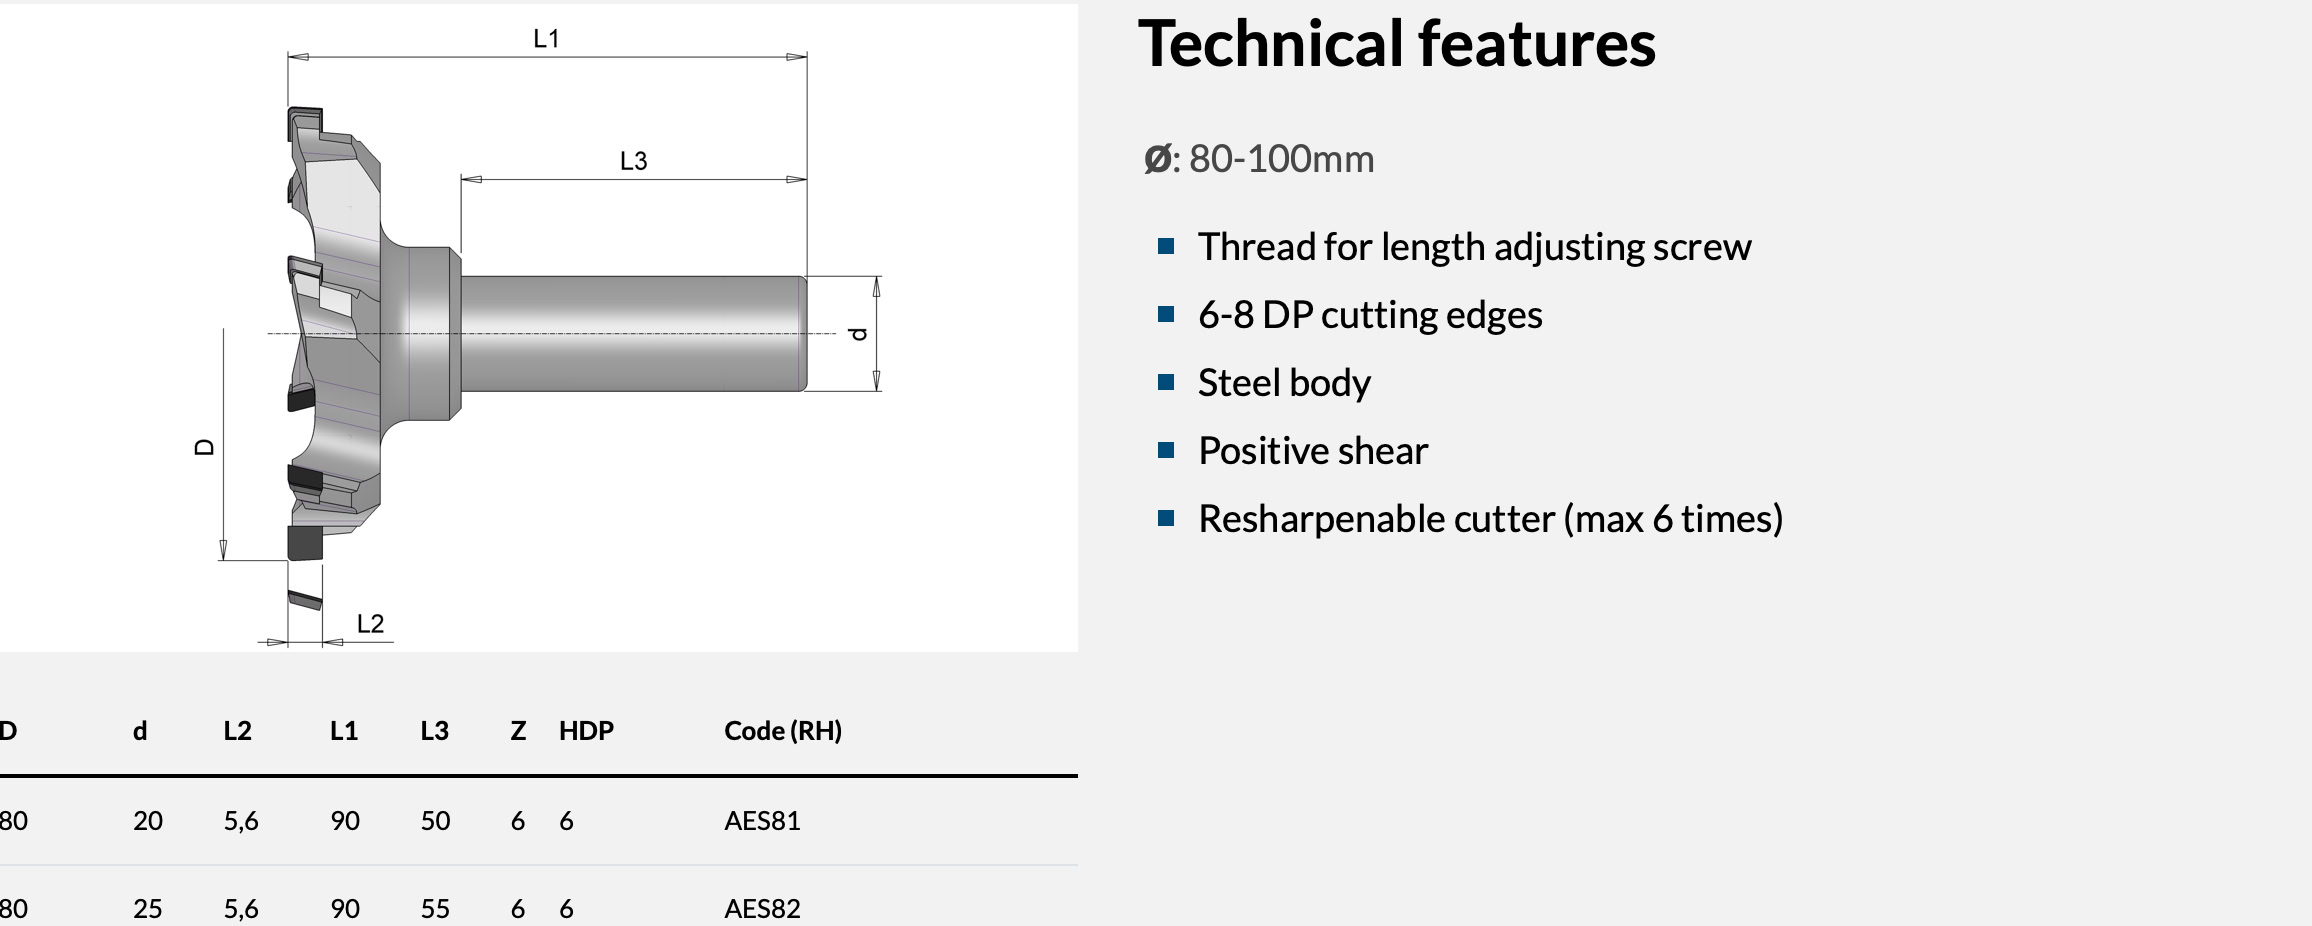
Task: Click the L3 dimension label in the drawing
Action: [633, 161]
